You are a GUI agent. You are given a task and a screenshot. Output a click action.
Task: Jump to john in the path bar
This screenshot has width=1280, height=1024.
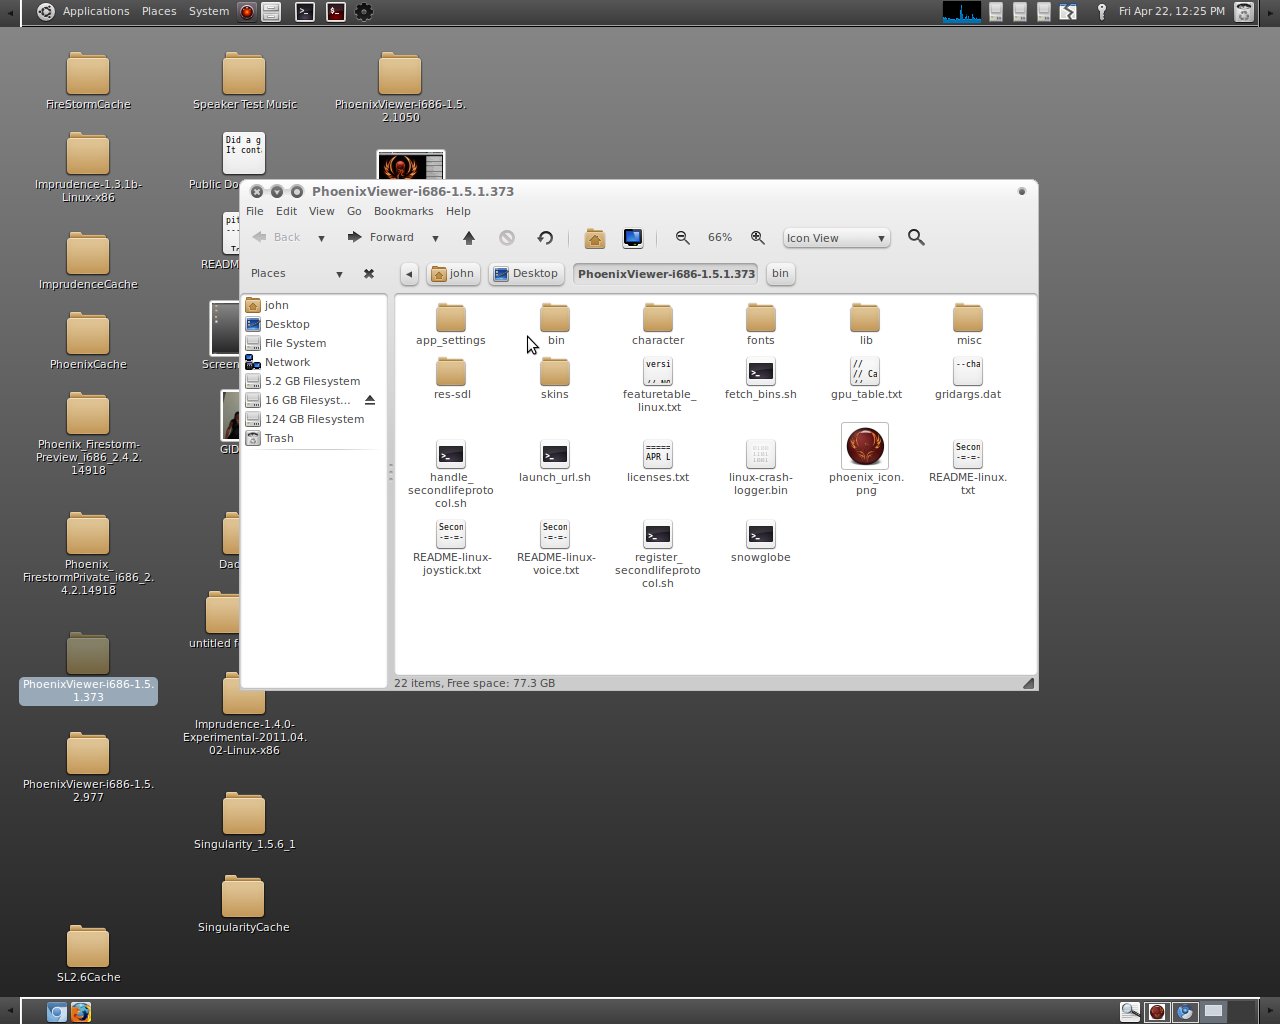[453, 273]
